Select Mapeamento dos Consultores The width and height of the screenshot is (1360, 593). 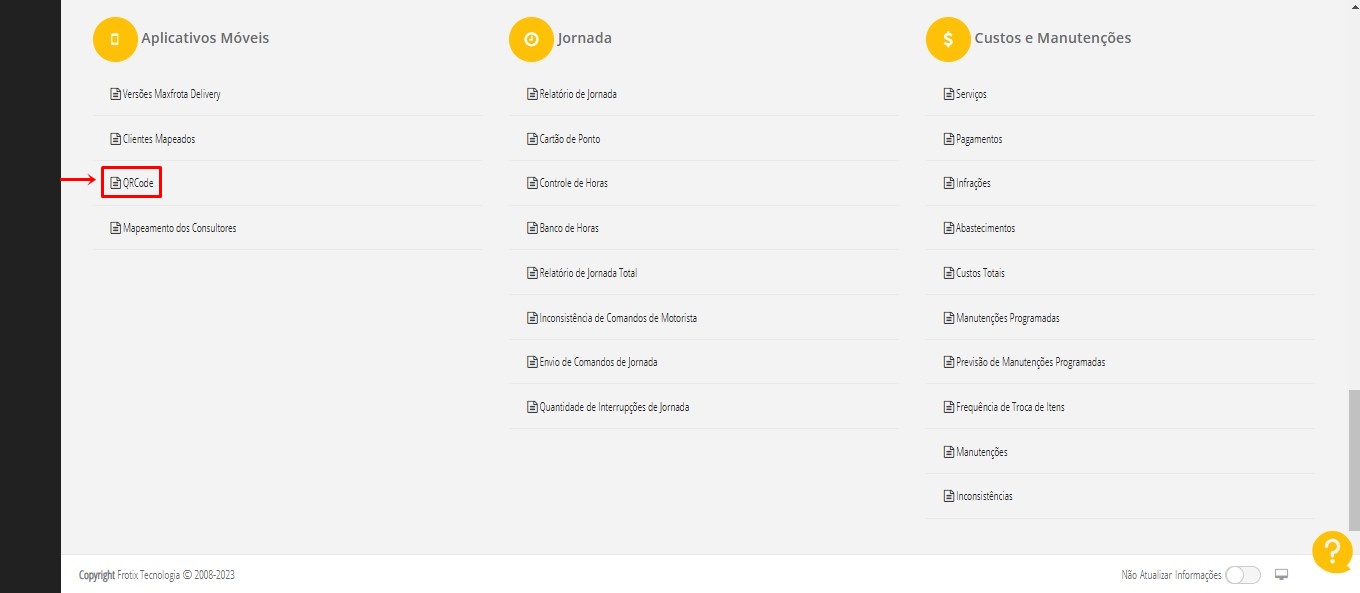179,228
